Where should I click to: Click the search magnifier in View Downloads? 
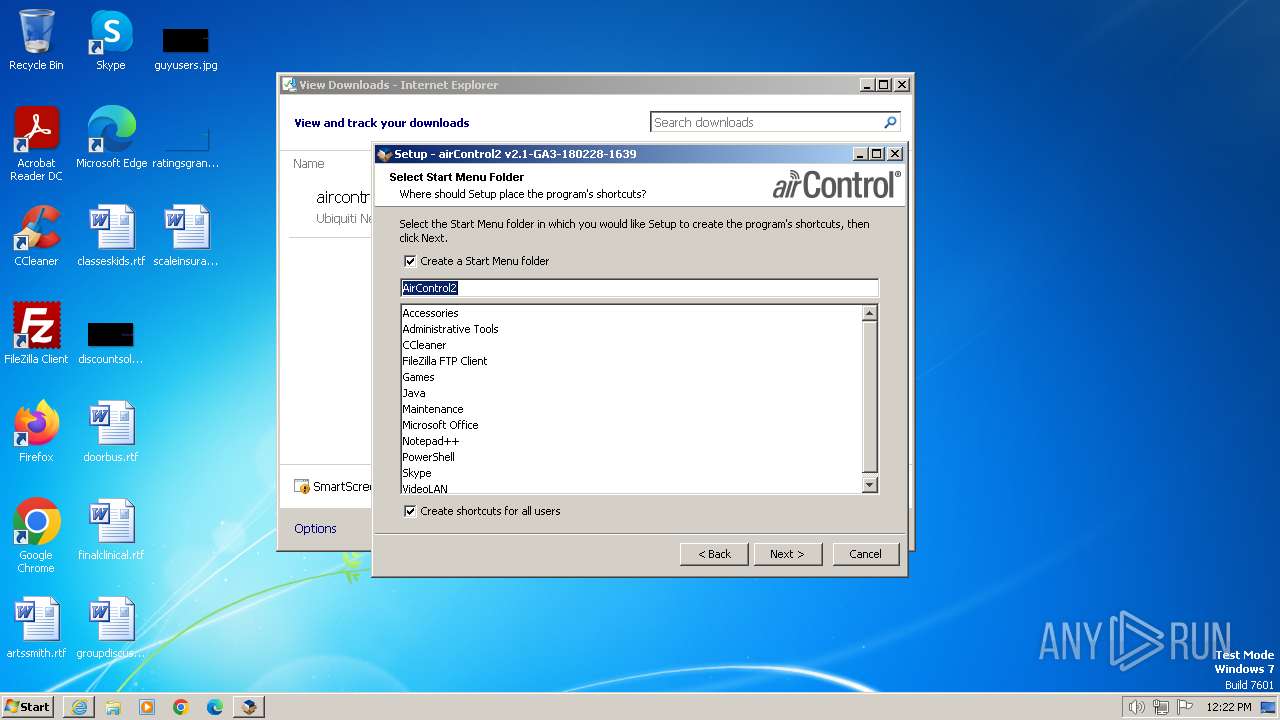click(890, 122)
